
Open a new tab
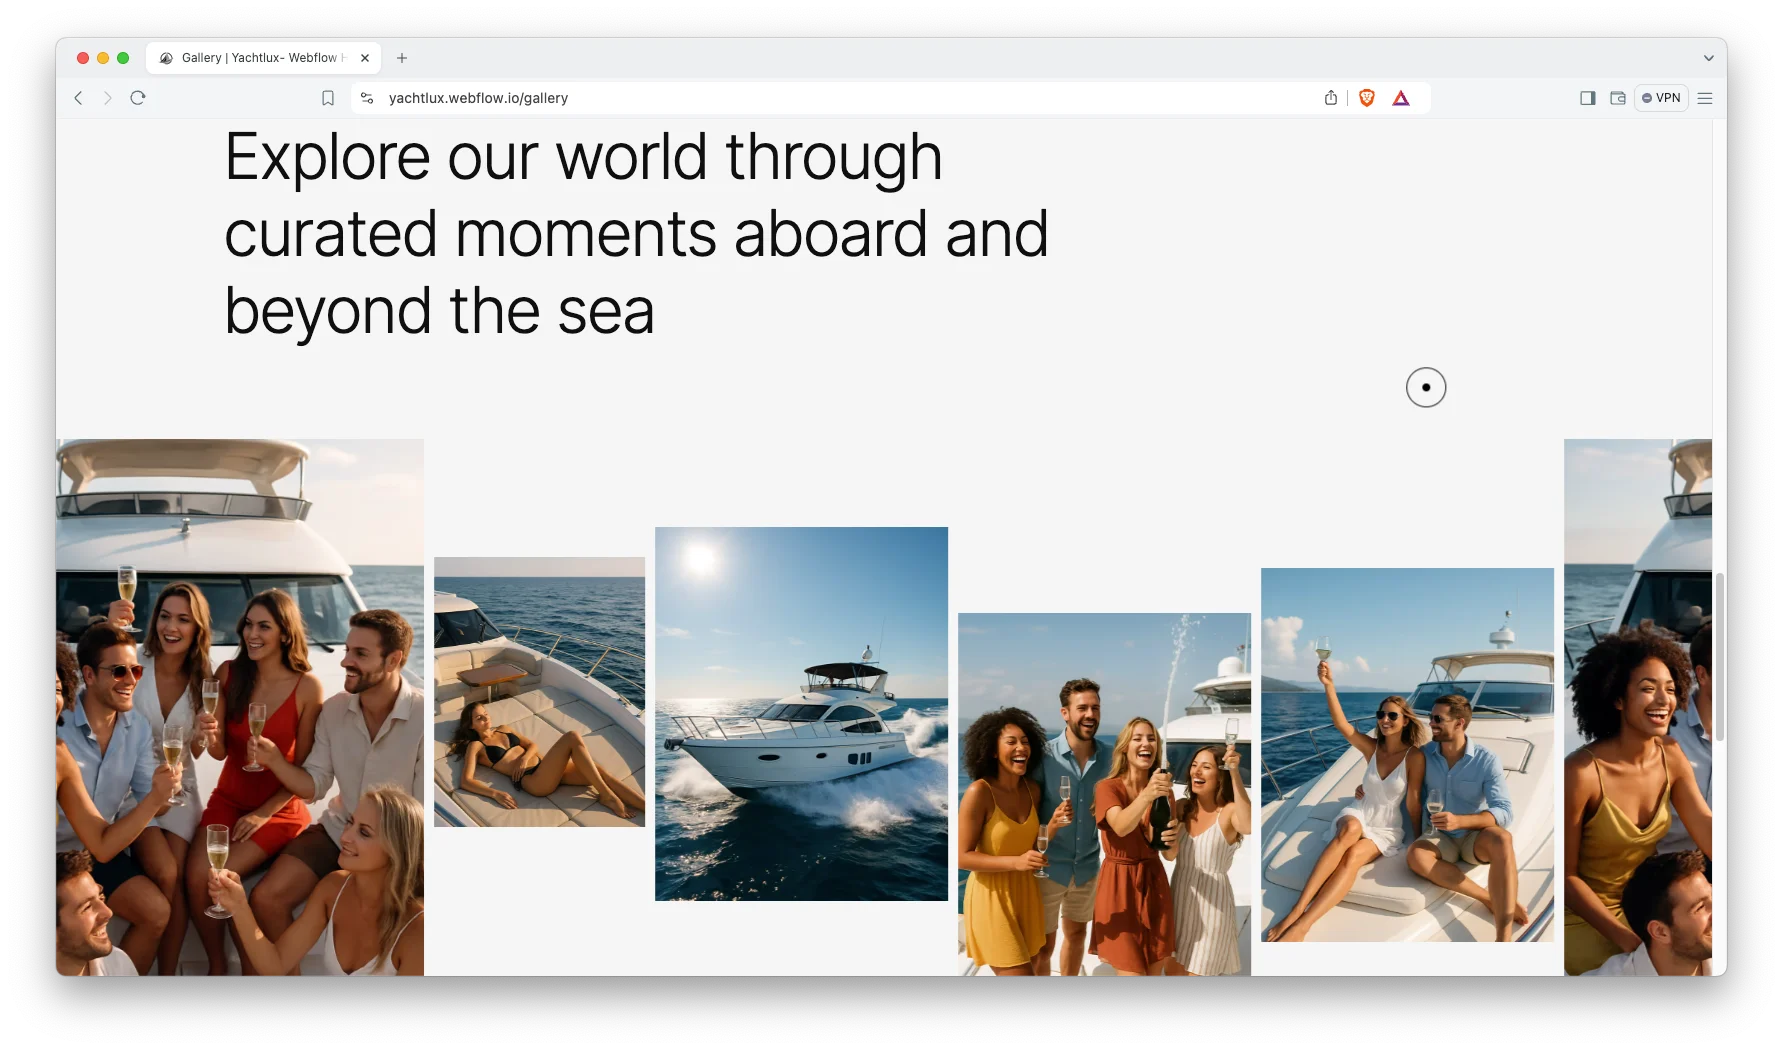(x=402, y=58)
